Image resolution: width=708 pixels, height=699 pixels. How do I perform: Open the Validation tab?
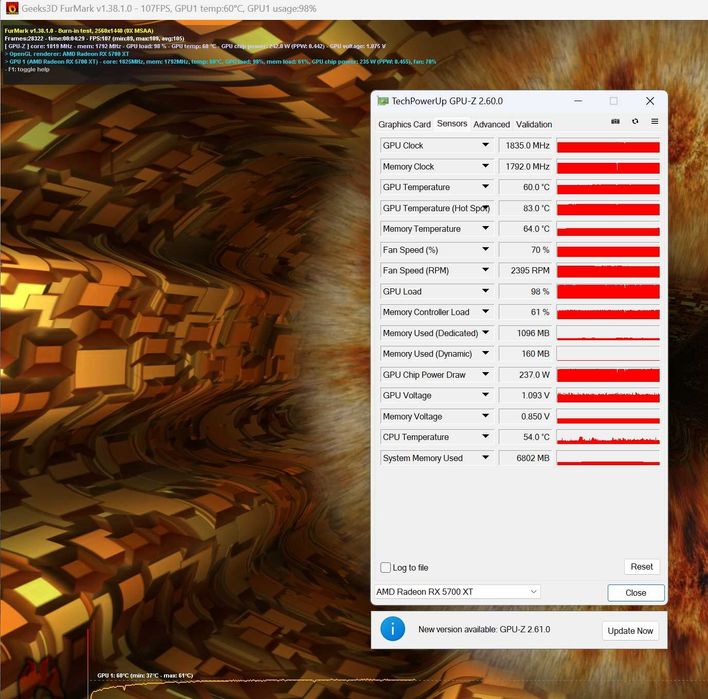pyautogui.click(x=534, y=124)
